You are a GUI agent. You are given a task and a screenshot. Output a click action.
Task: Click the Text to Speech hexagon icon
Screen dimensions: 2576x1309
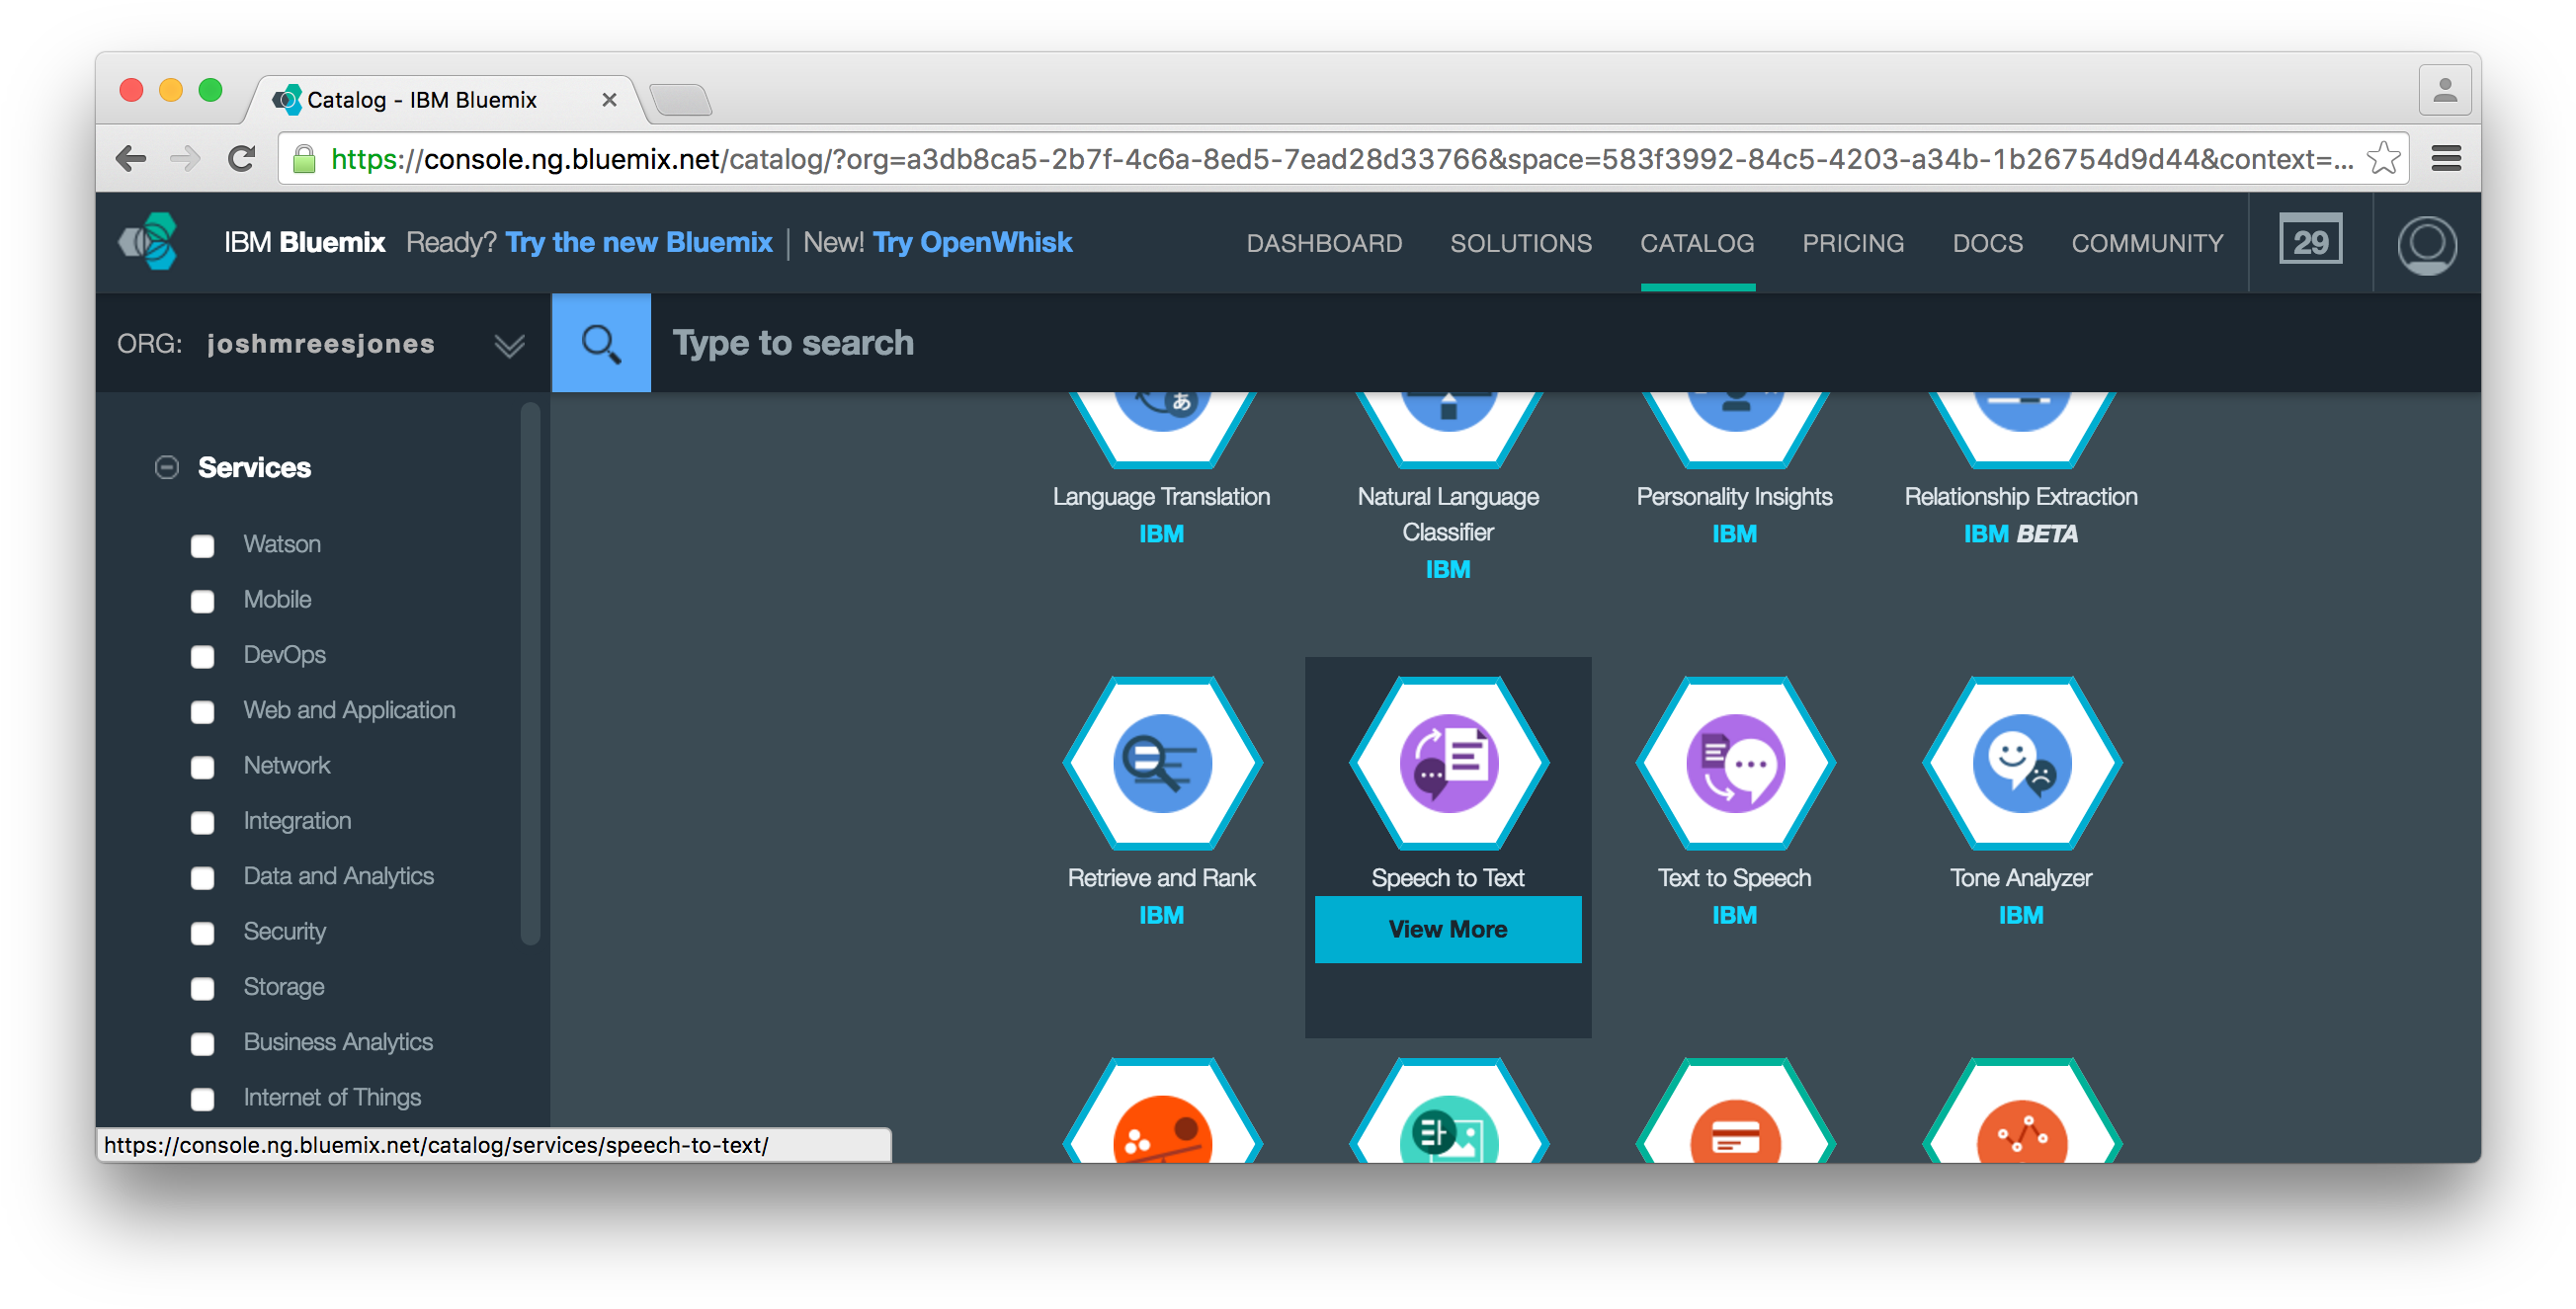[x=1734, y=764]
